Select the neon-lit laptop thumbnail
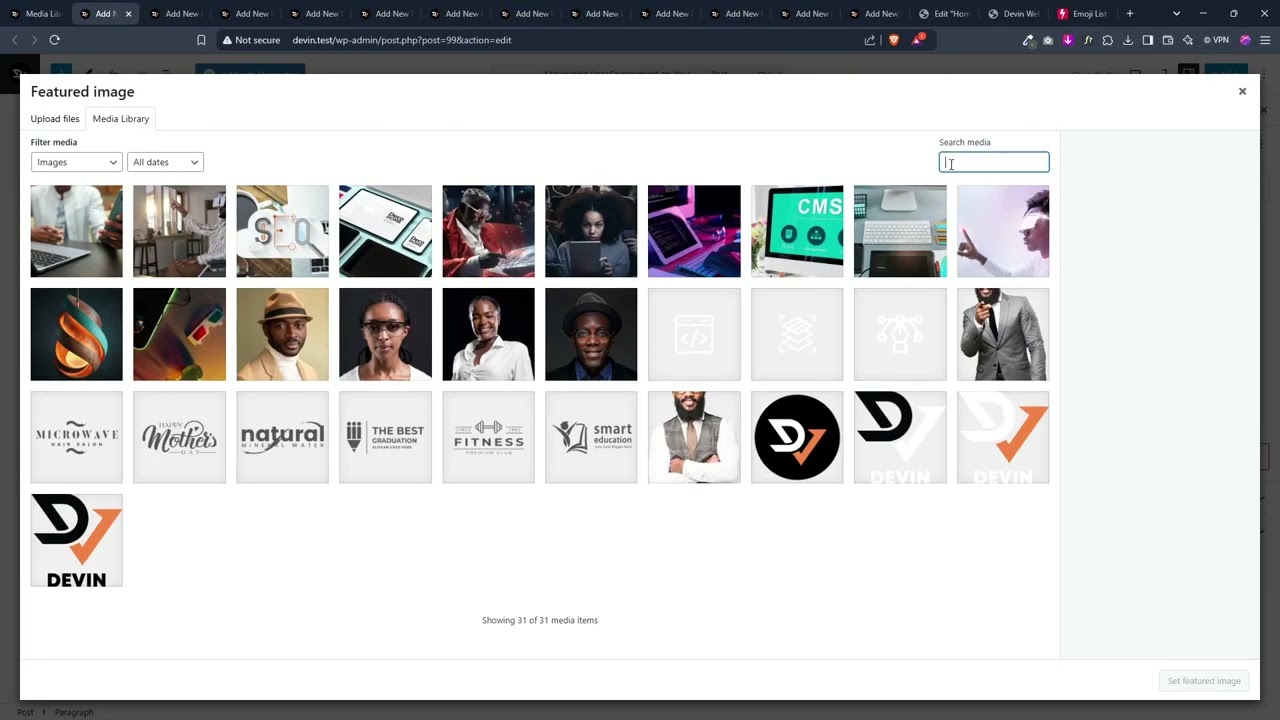This screenshot has height=720, width=1280. pos(694,231)
